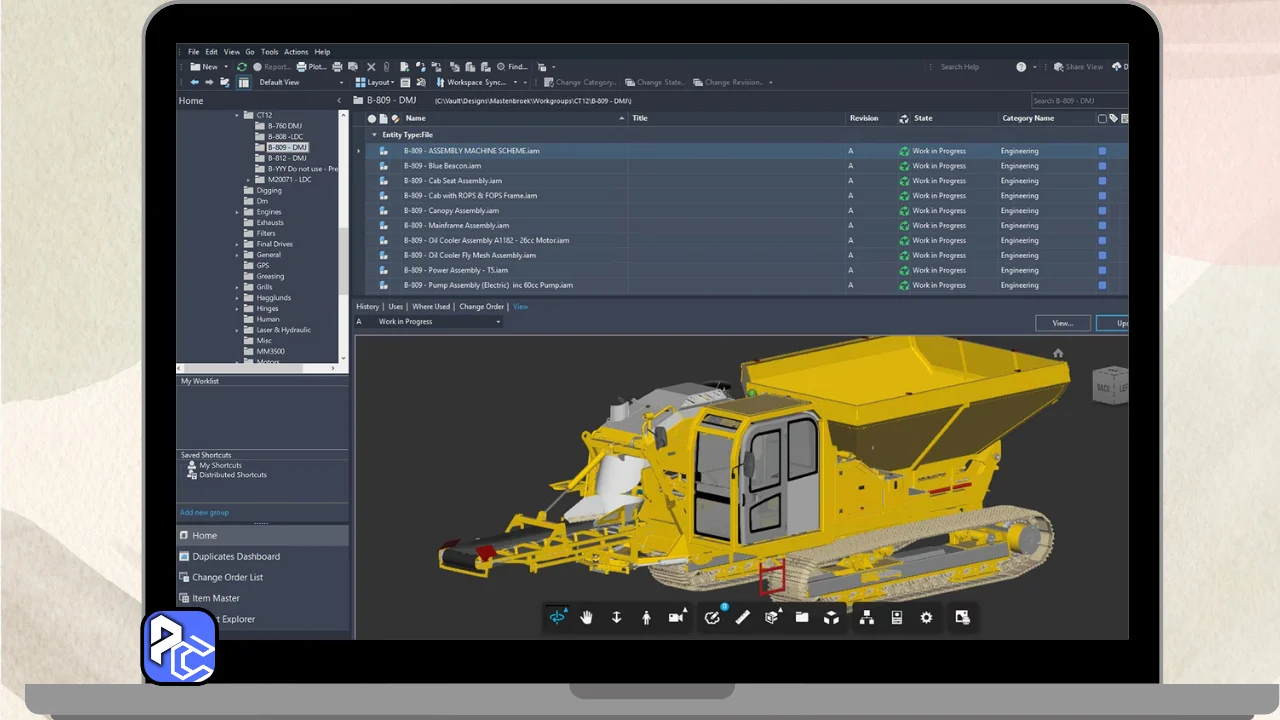
Task: Open the Work in Progress revision dropdown
Action: 498,322
